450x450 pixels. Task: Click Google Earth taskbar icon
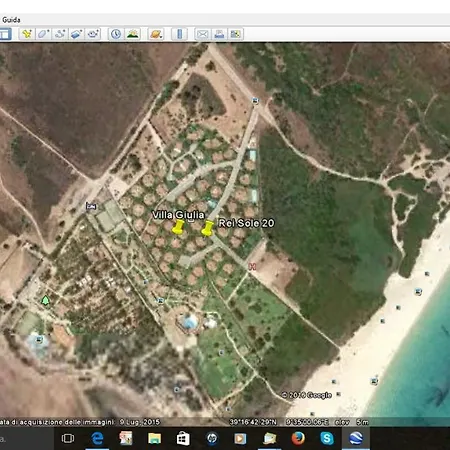[x=356, y=438]
